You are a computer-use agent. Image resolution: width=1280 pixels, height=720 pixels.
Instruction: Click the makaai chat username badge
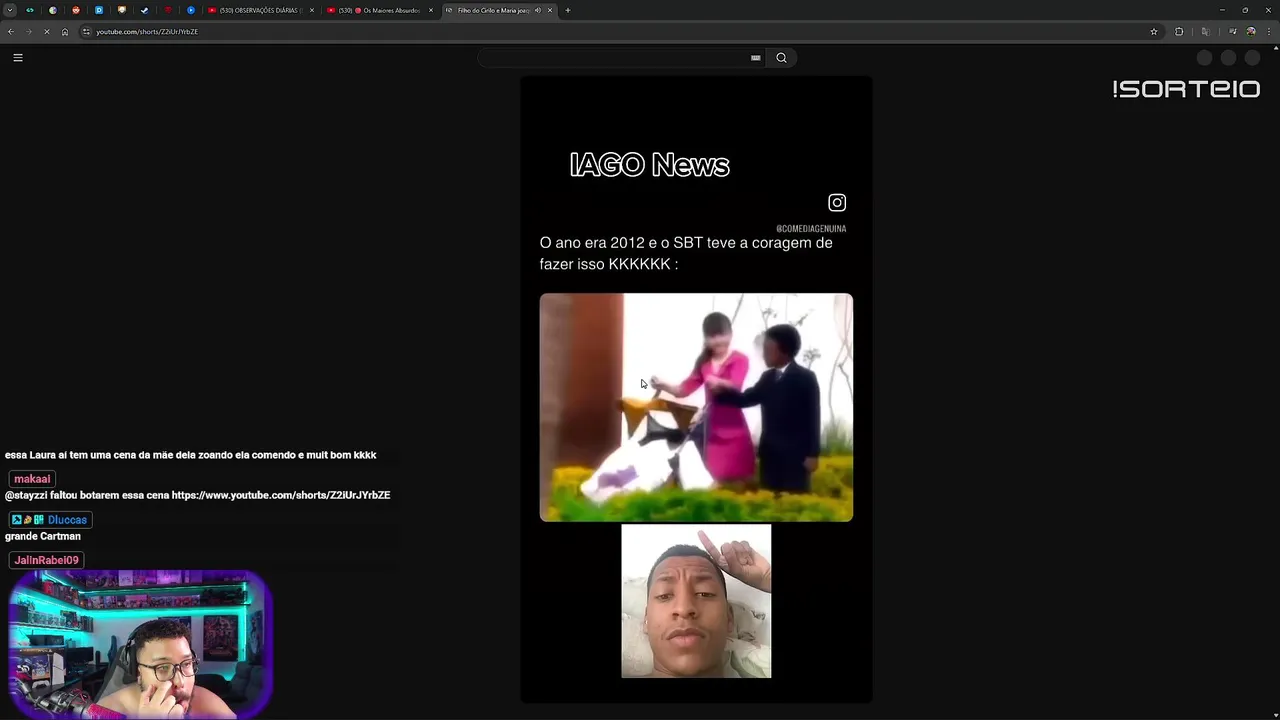point(32,479)
